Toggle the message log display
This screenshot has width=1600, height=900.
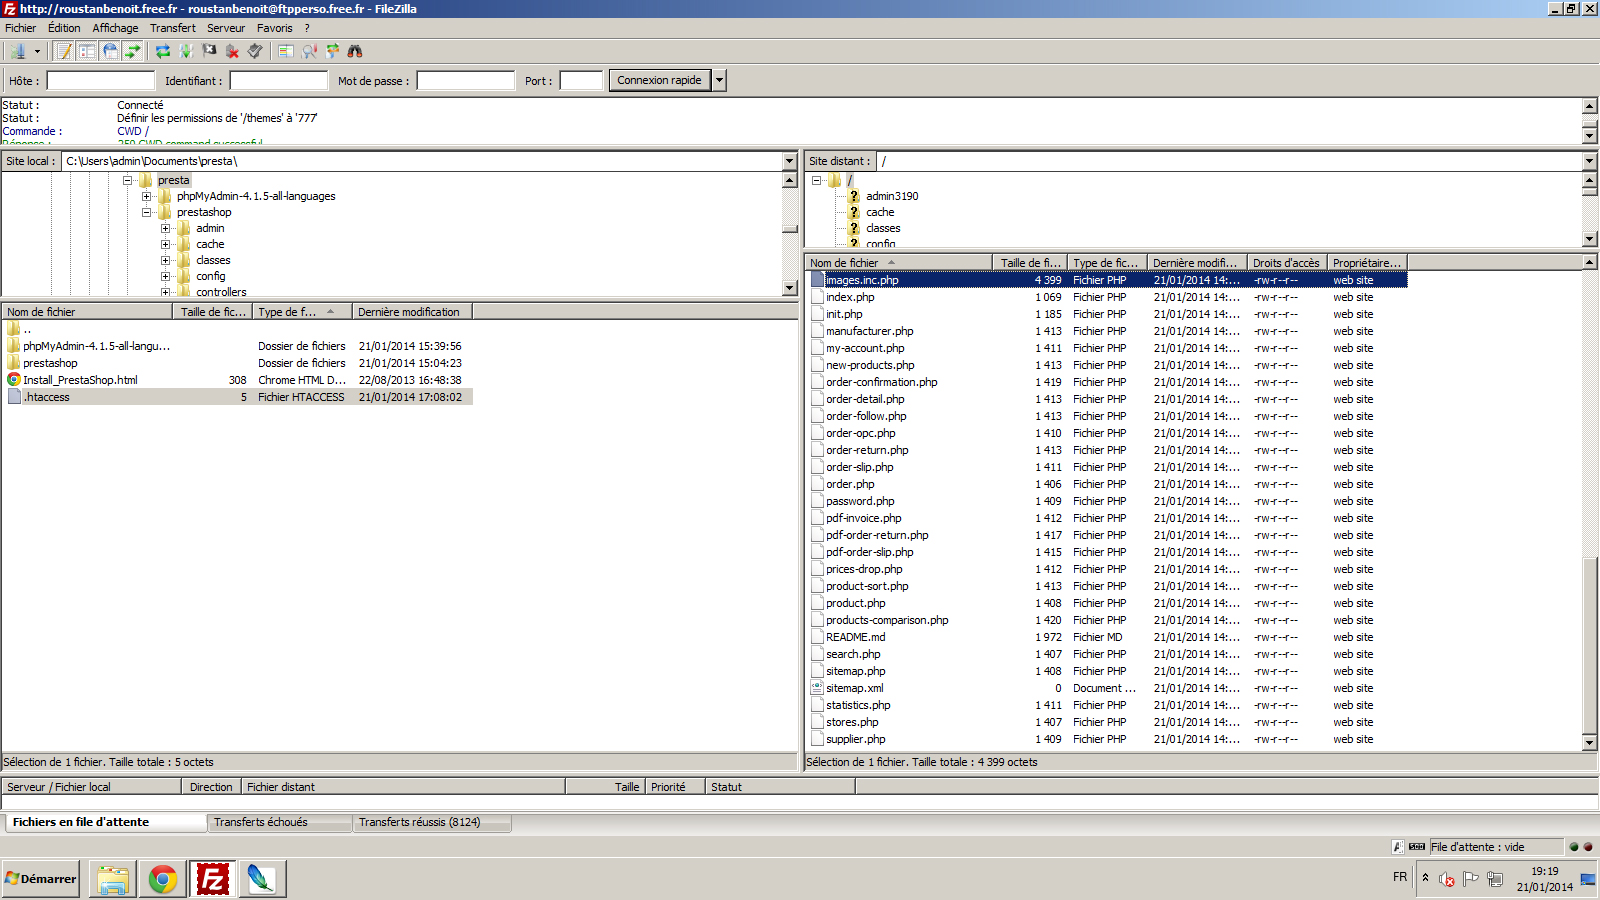(x=64, y=51)
